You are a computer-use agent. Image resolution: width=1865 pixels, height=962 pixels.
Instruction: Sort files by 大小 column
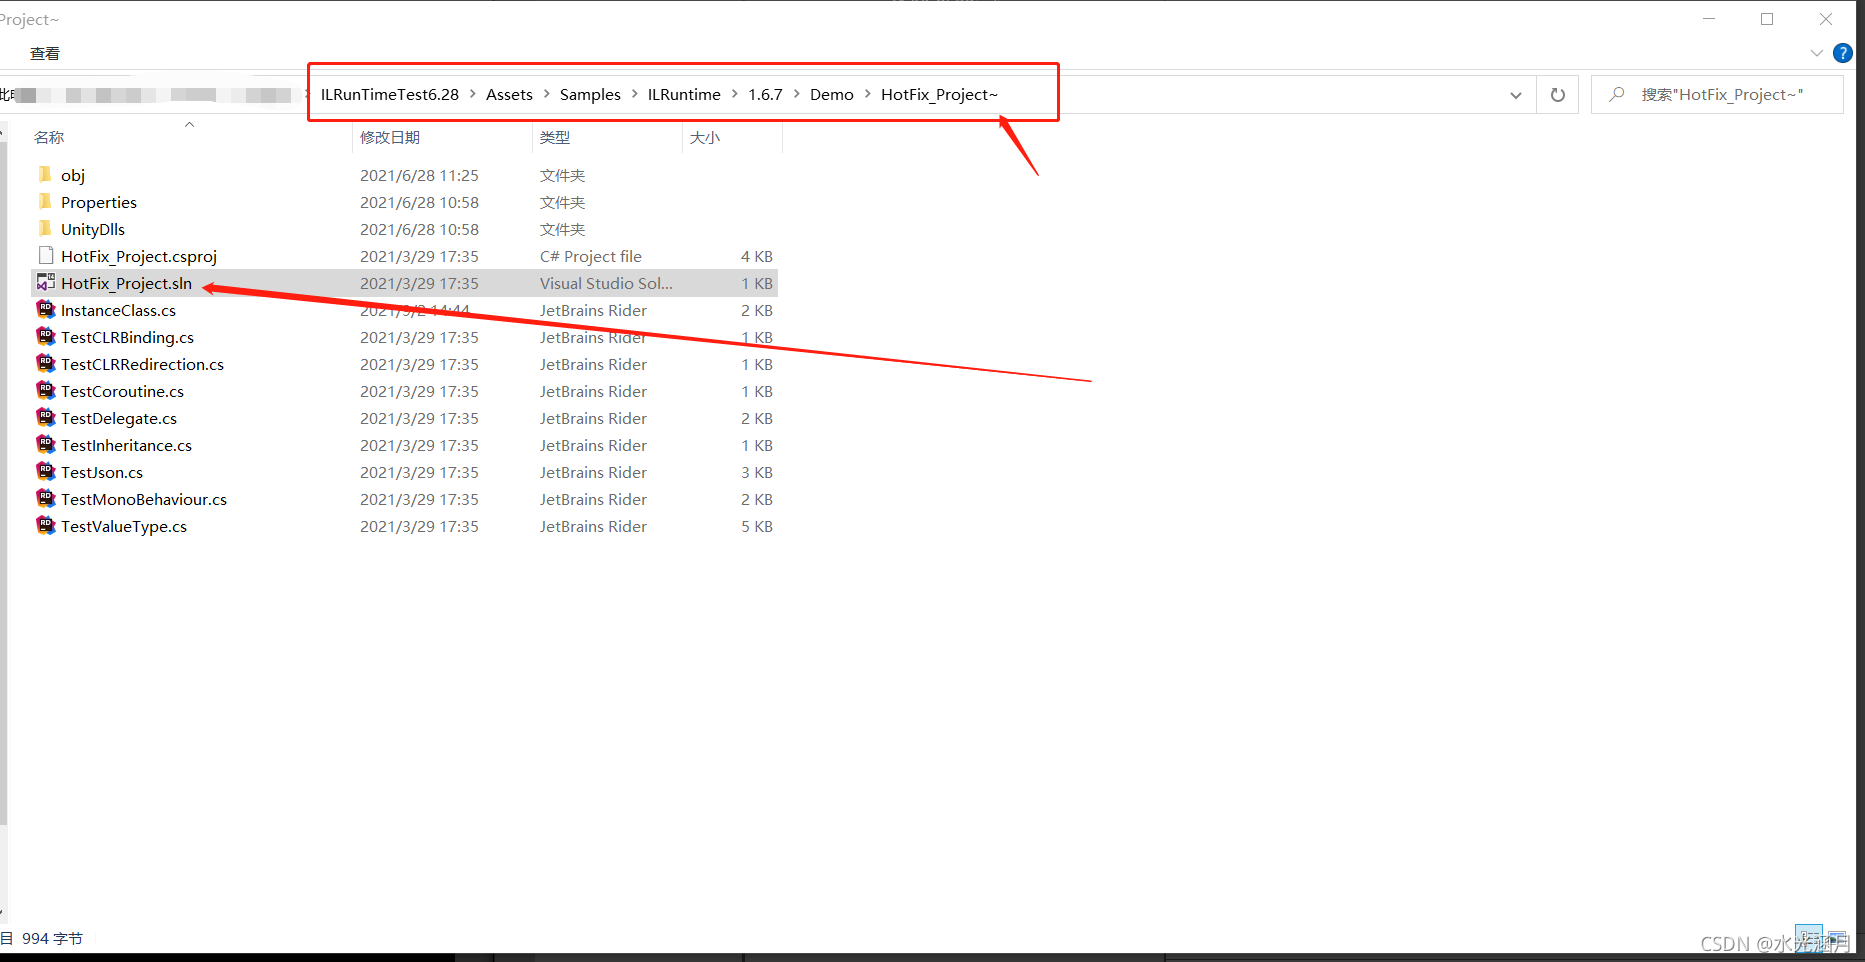705,137
